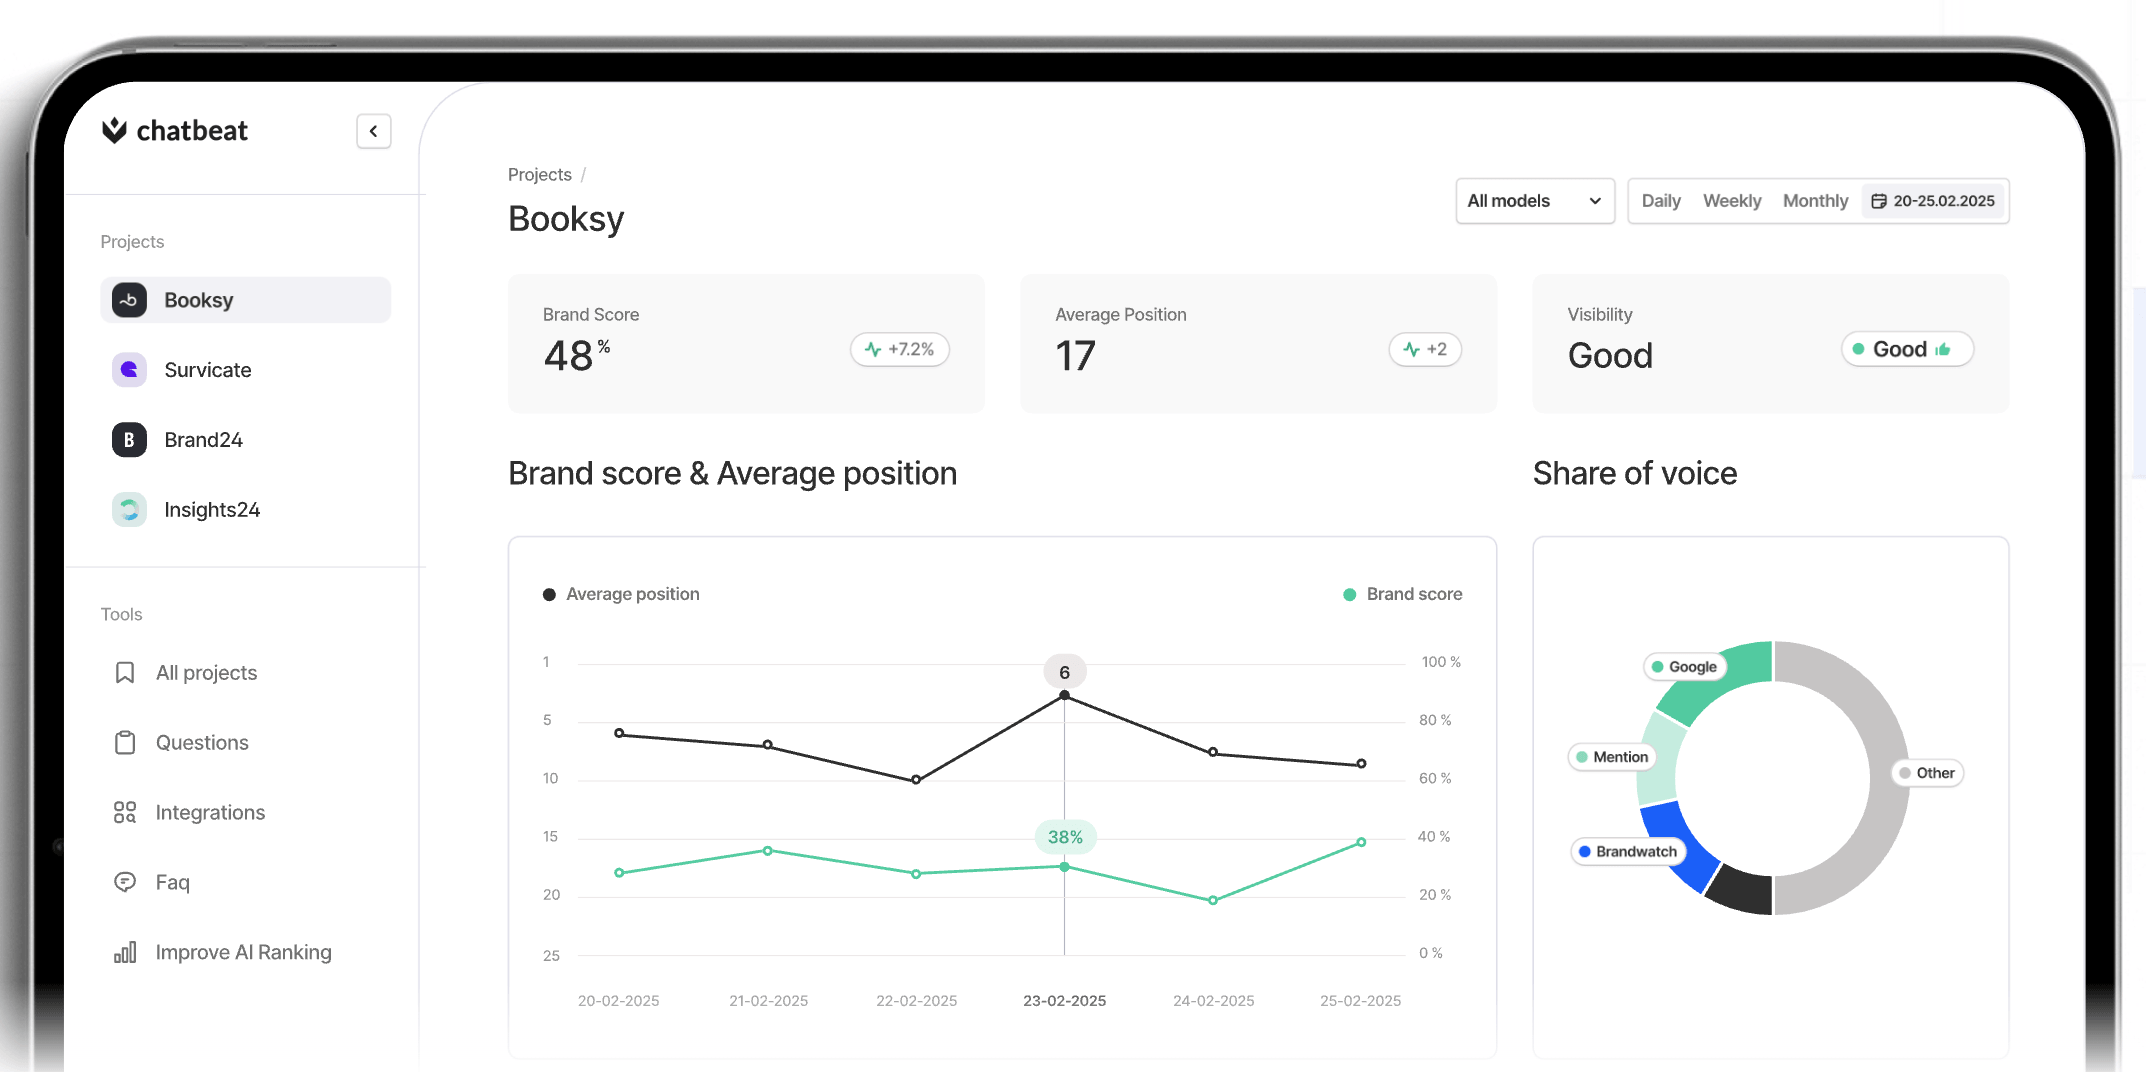Open the Faq page

coord(173,882)
